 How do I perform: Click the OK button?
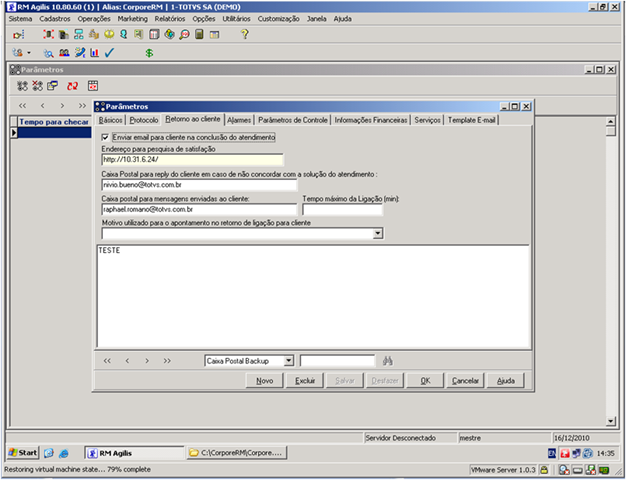coord(425,381)
